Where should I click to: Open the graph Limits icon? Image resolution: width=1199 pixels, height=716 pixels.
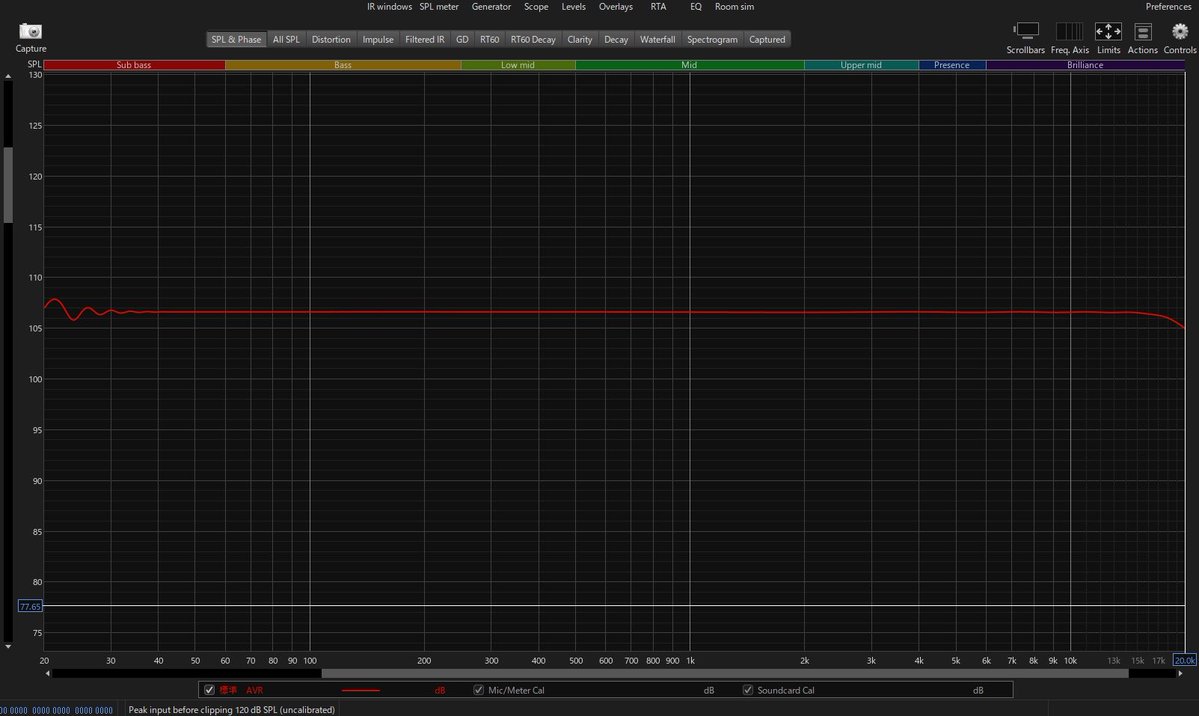tap(1108, 31)
